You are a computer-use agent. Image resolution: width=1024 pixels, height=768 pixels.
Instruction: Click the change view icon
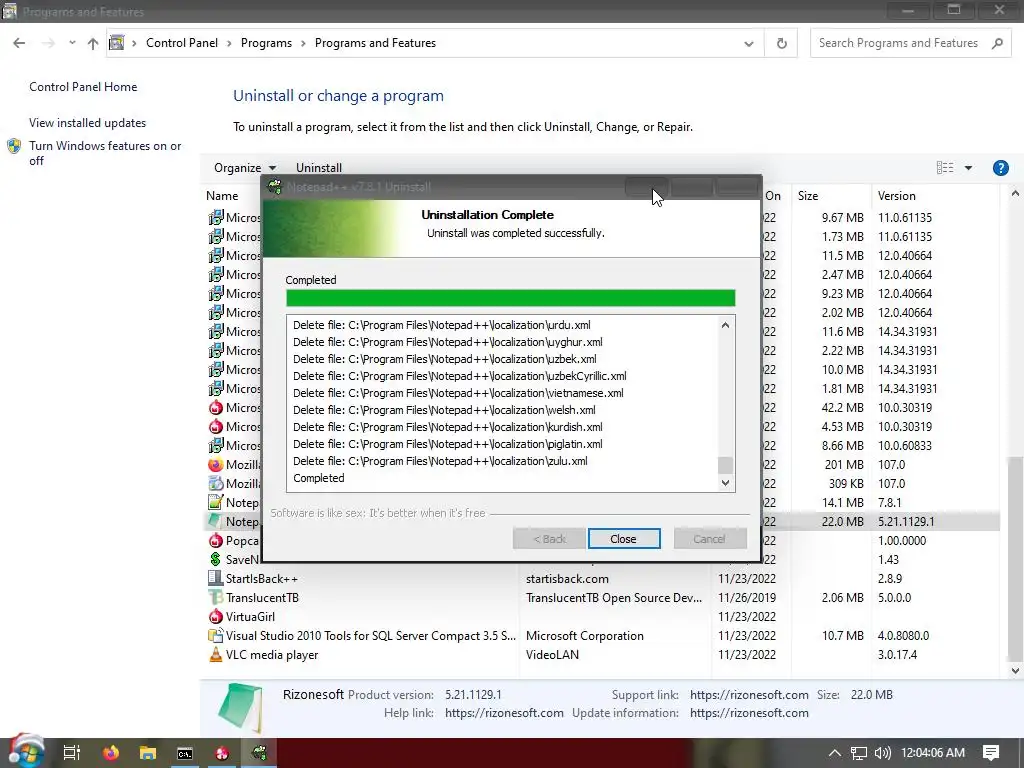tap(944, 168)
